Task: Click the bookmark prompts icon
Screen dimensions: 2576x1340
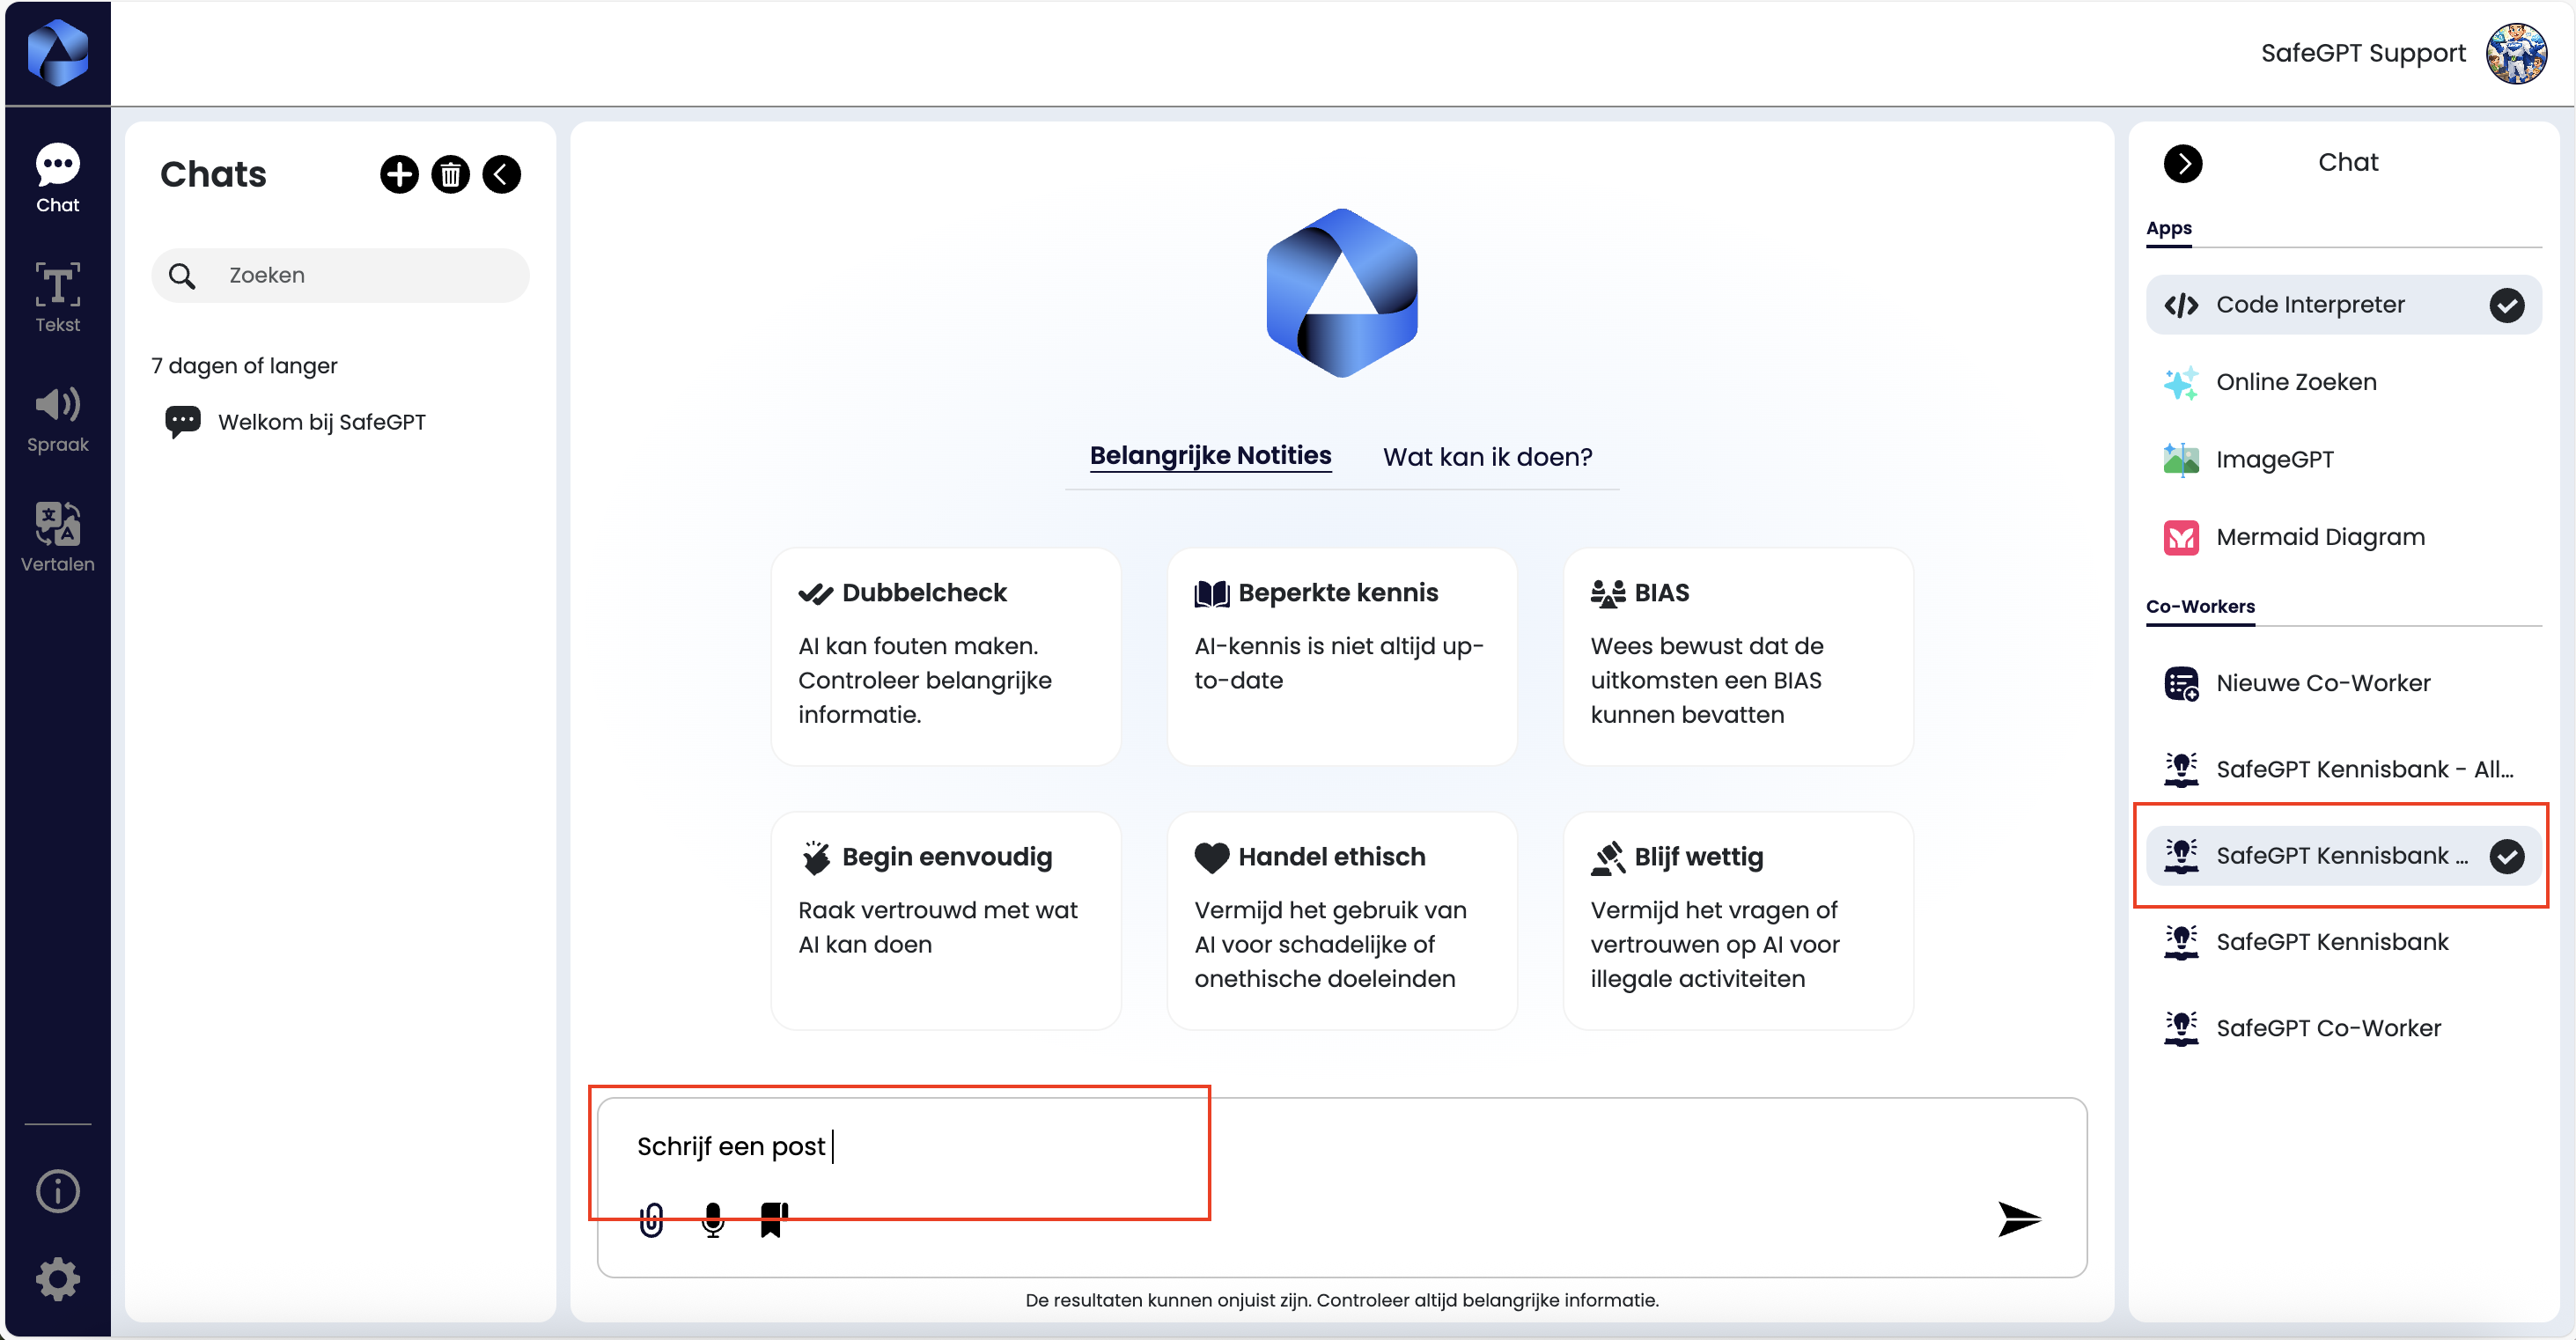Action: [x=772, y=1220]
